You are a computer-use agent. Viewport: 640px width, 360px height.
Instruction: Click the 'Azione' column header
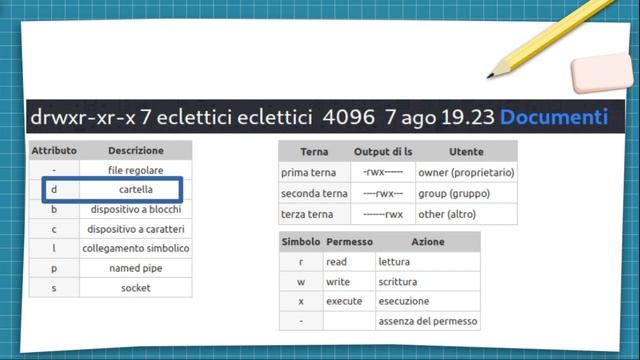(x=428, y=242)
